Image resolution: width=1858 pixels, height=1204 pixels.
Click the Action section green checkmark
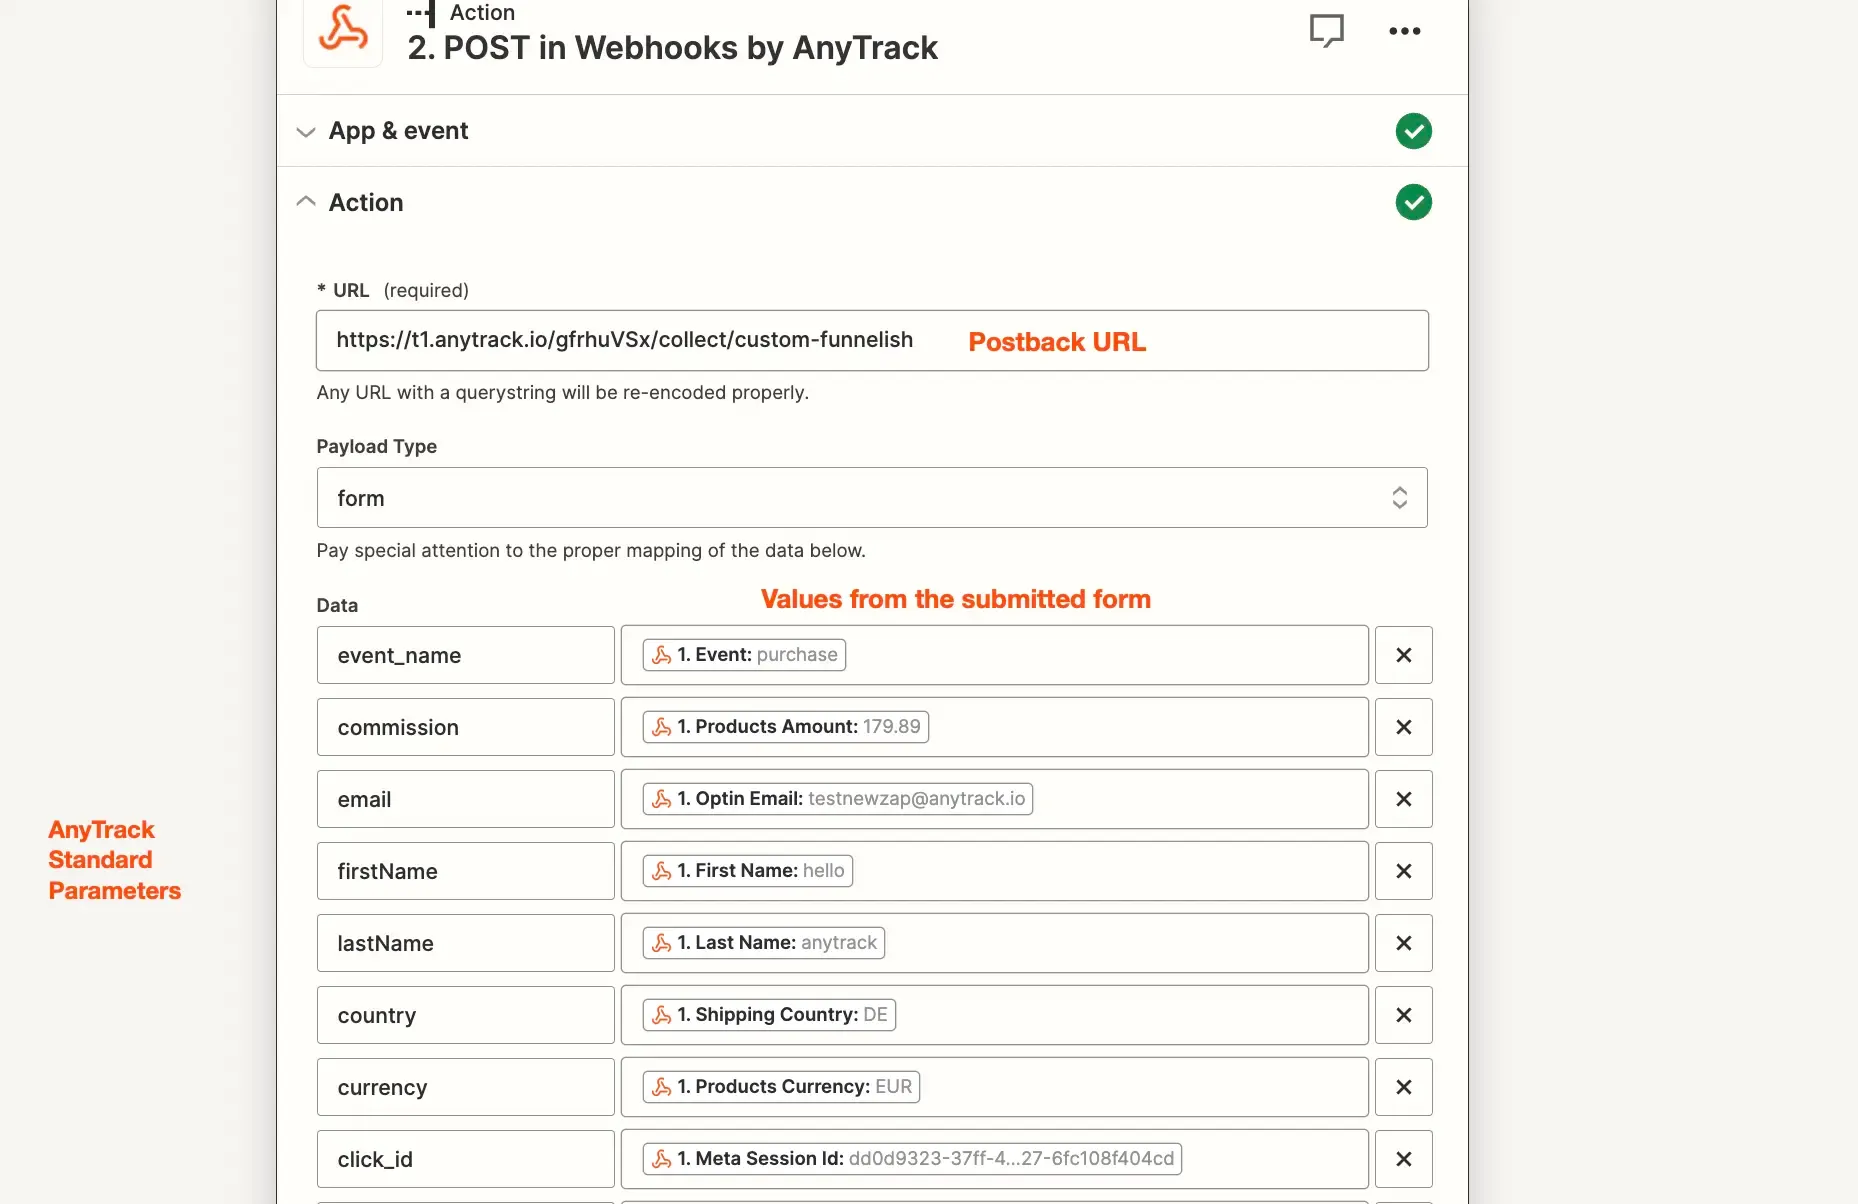(1413, 203)
